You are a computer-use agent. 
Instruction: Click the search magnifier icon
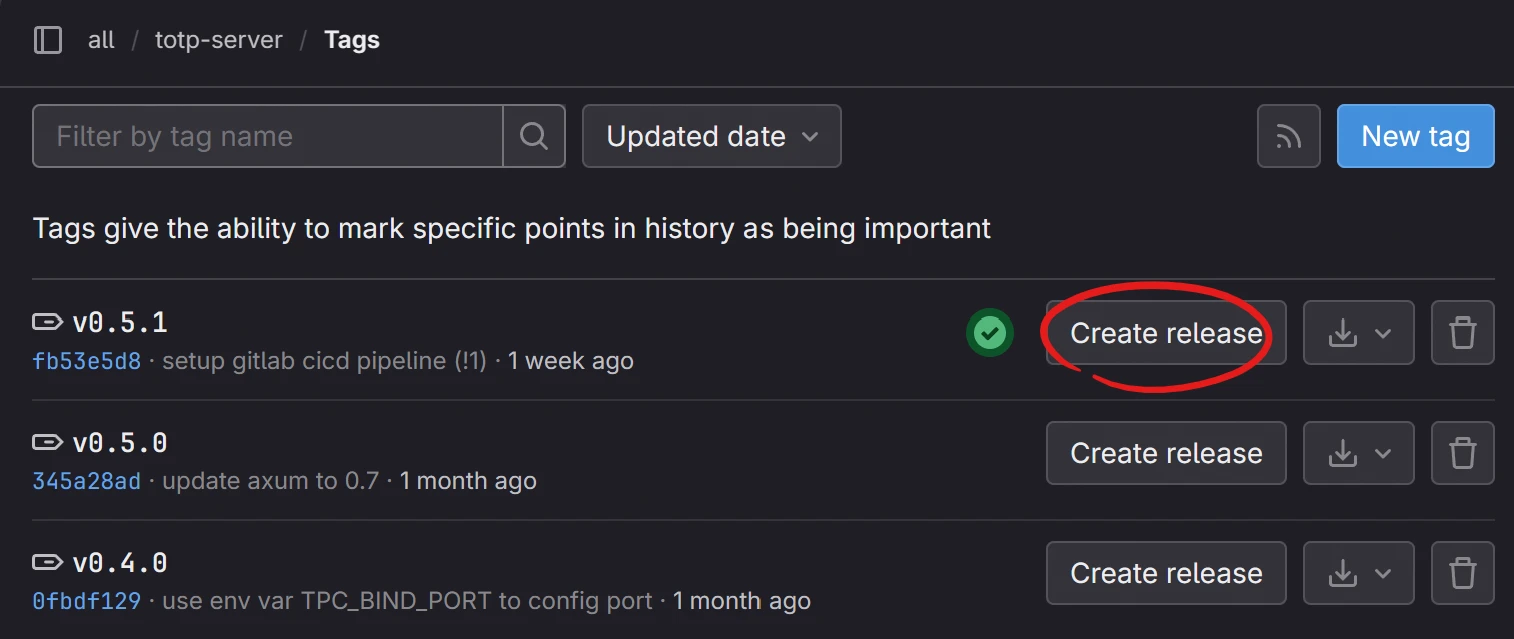coord(534,136)
